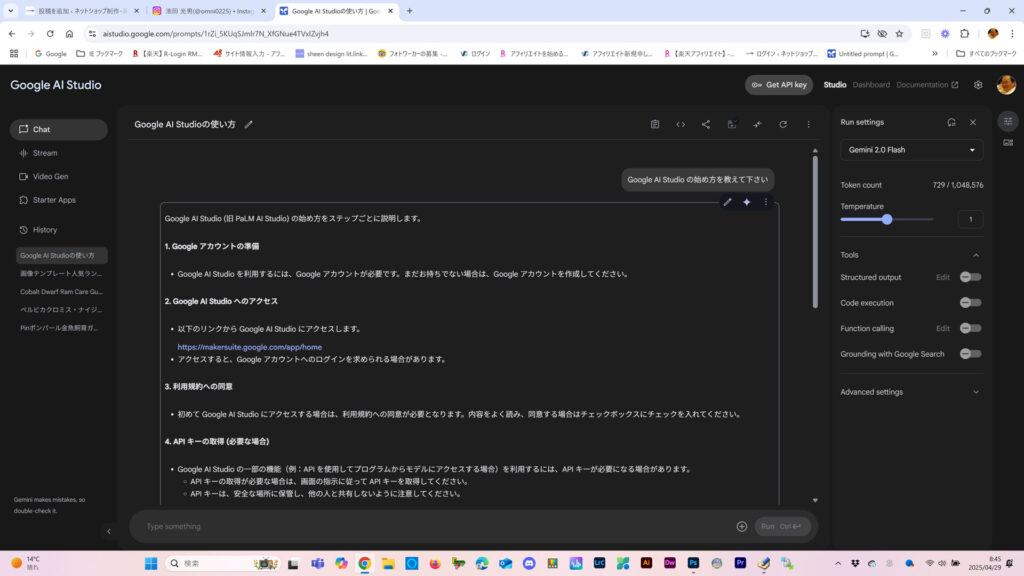Open Video Gen in the sidebar
1024x576 pixels.
click(59, 176)
